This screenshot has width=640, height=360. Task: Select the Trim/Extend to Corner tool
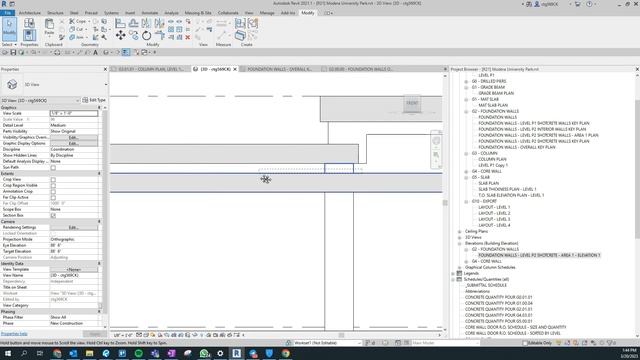click(160, 36)
